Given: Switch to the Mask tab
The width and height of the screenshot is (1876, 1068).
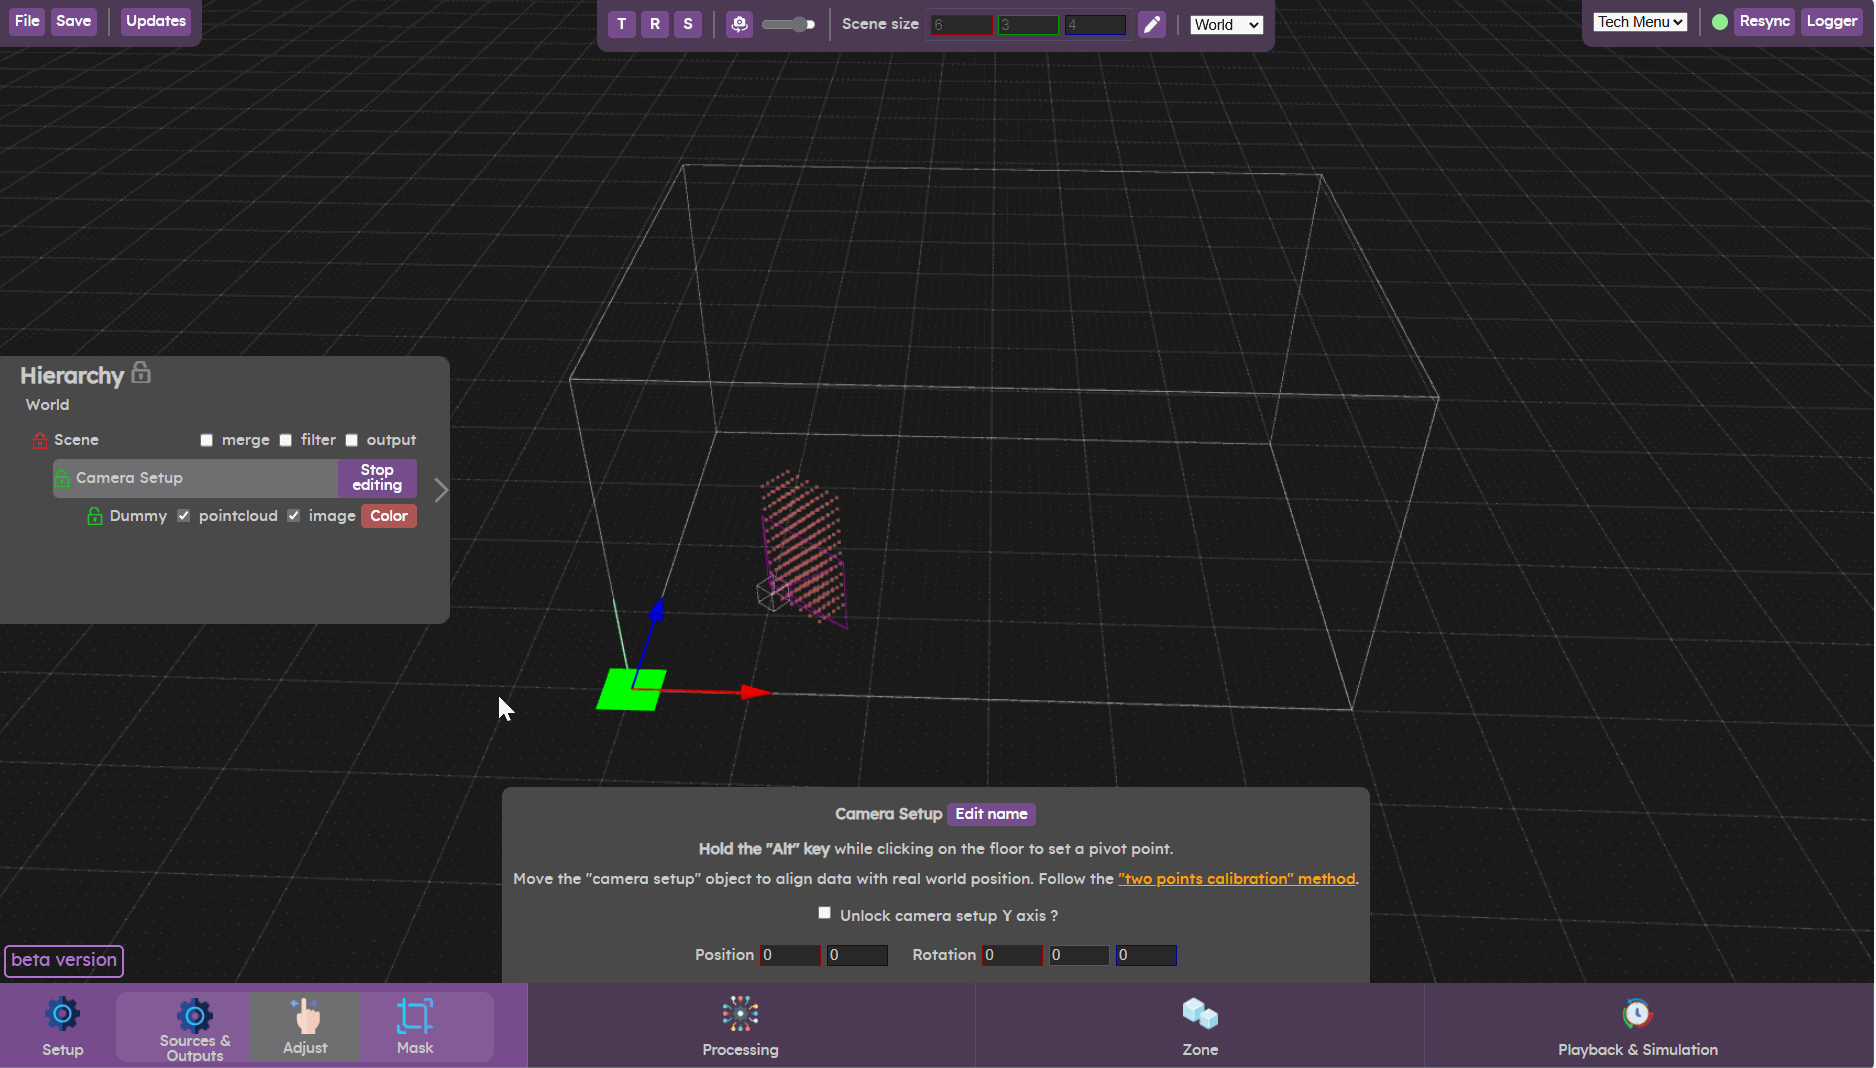Looking at the screenshot, I should [x=415, y=1027].
